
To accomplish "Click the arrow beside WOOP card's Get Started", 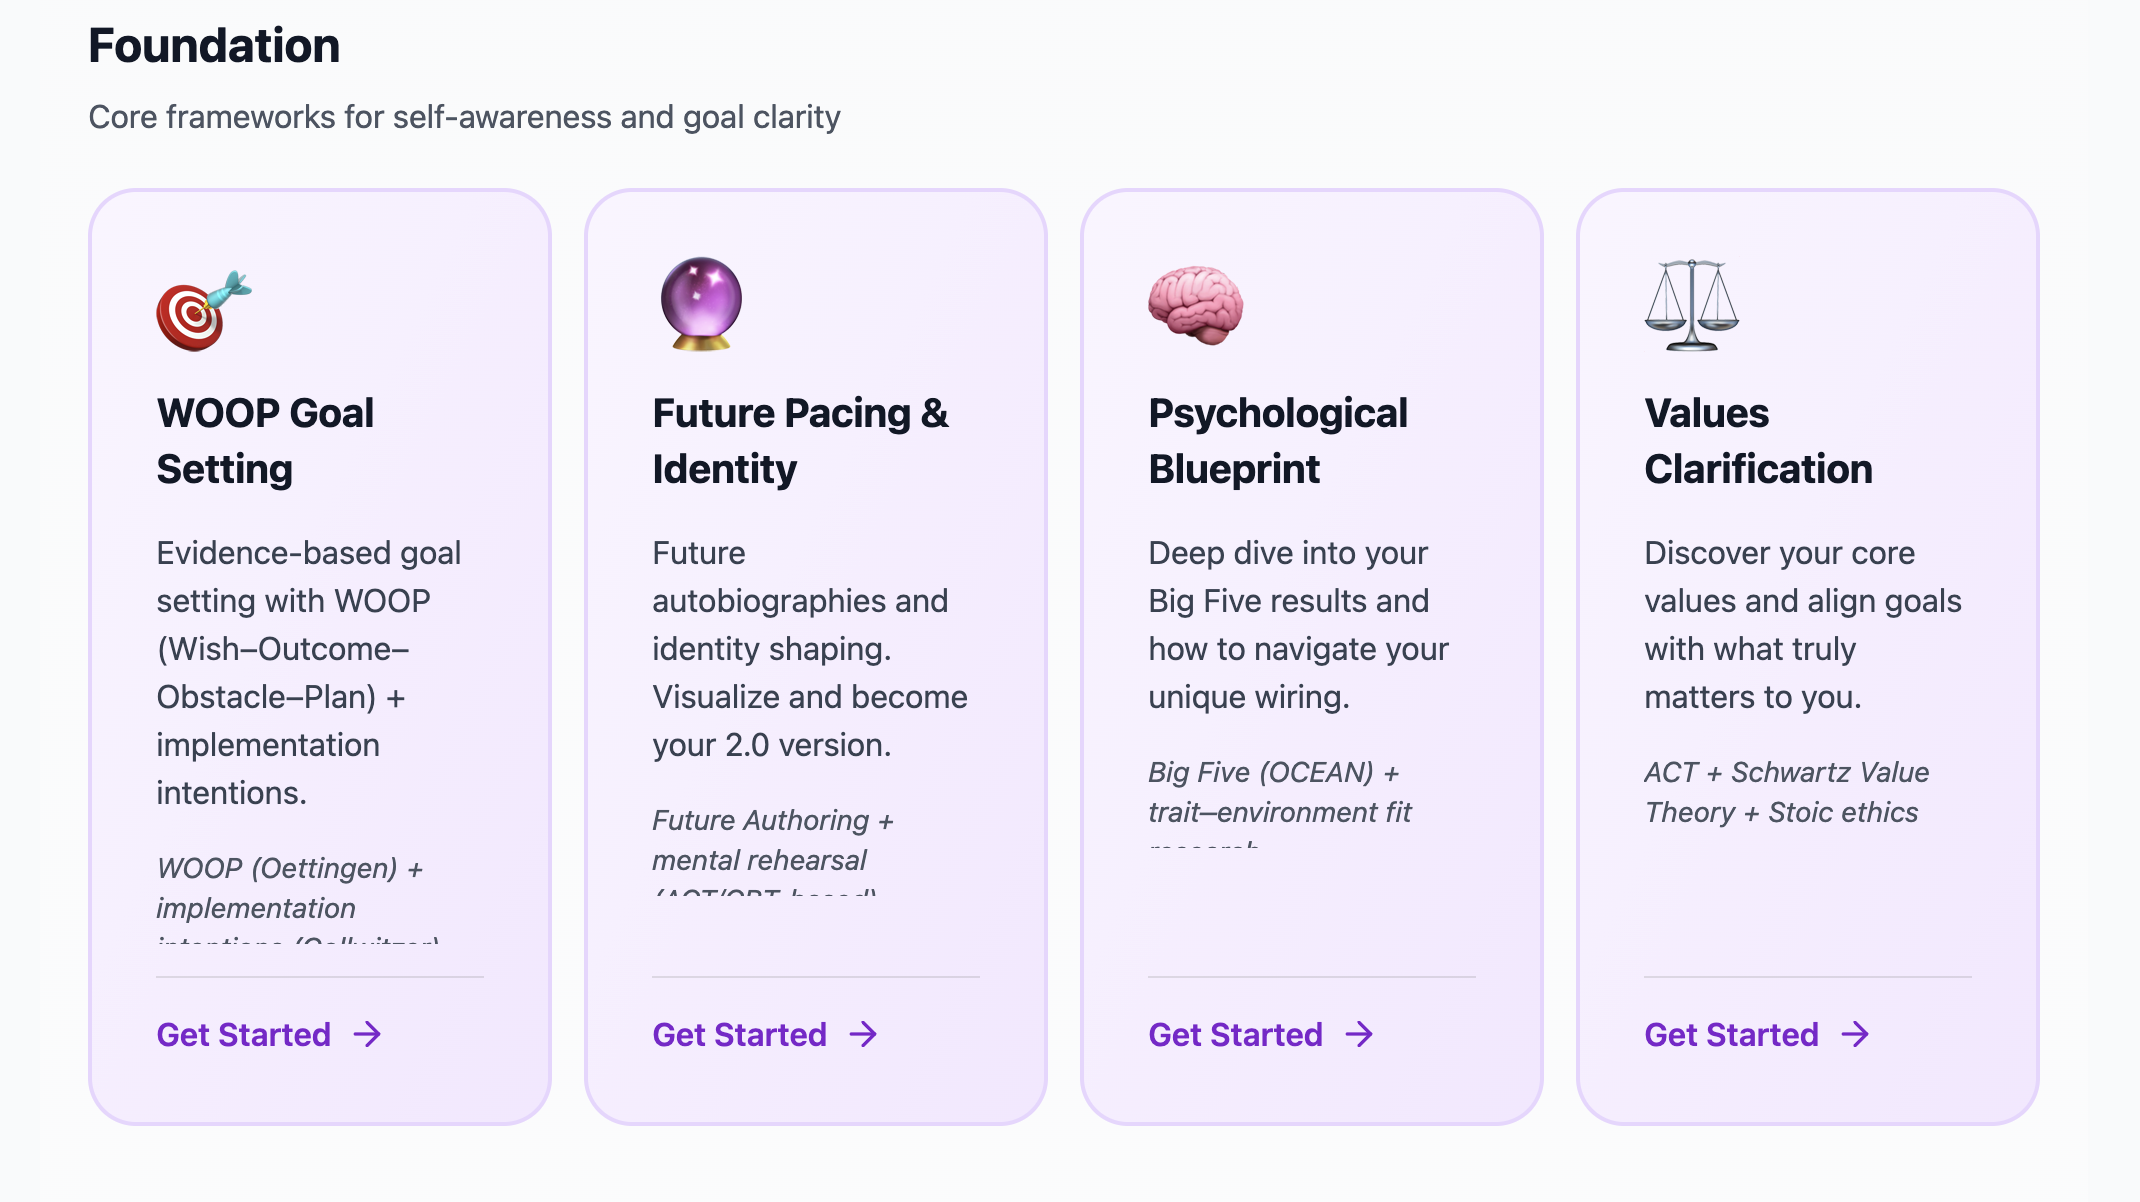I will (368, 1034).
